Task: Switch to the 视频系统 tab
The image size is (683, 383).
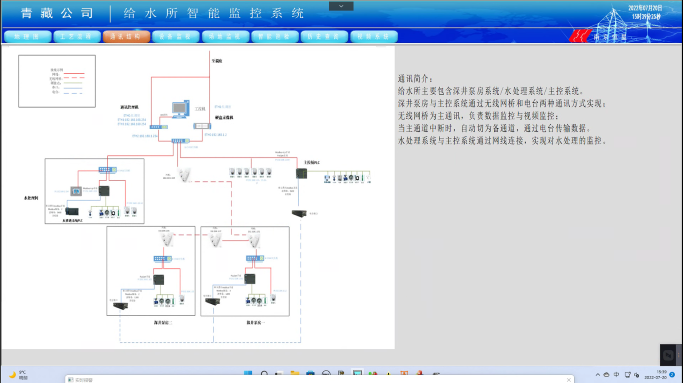Action: tap(374, 37)
